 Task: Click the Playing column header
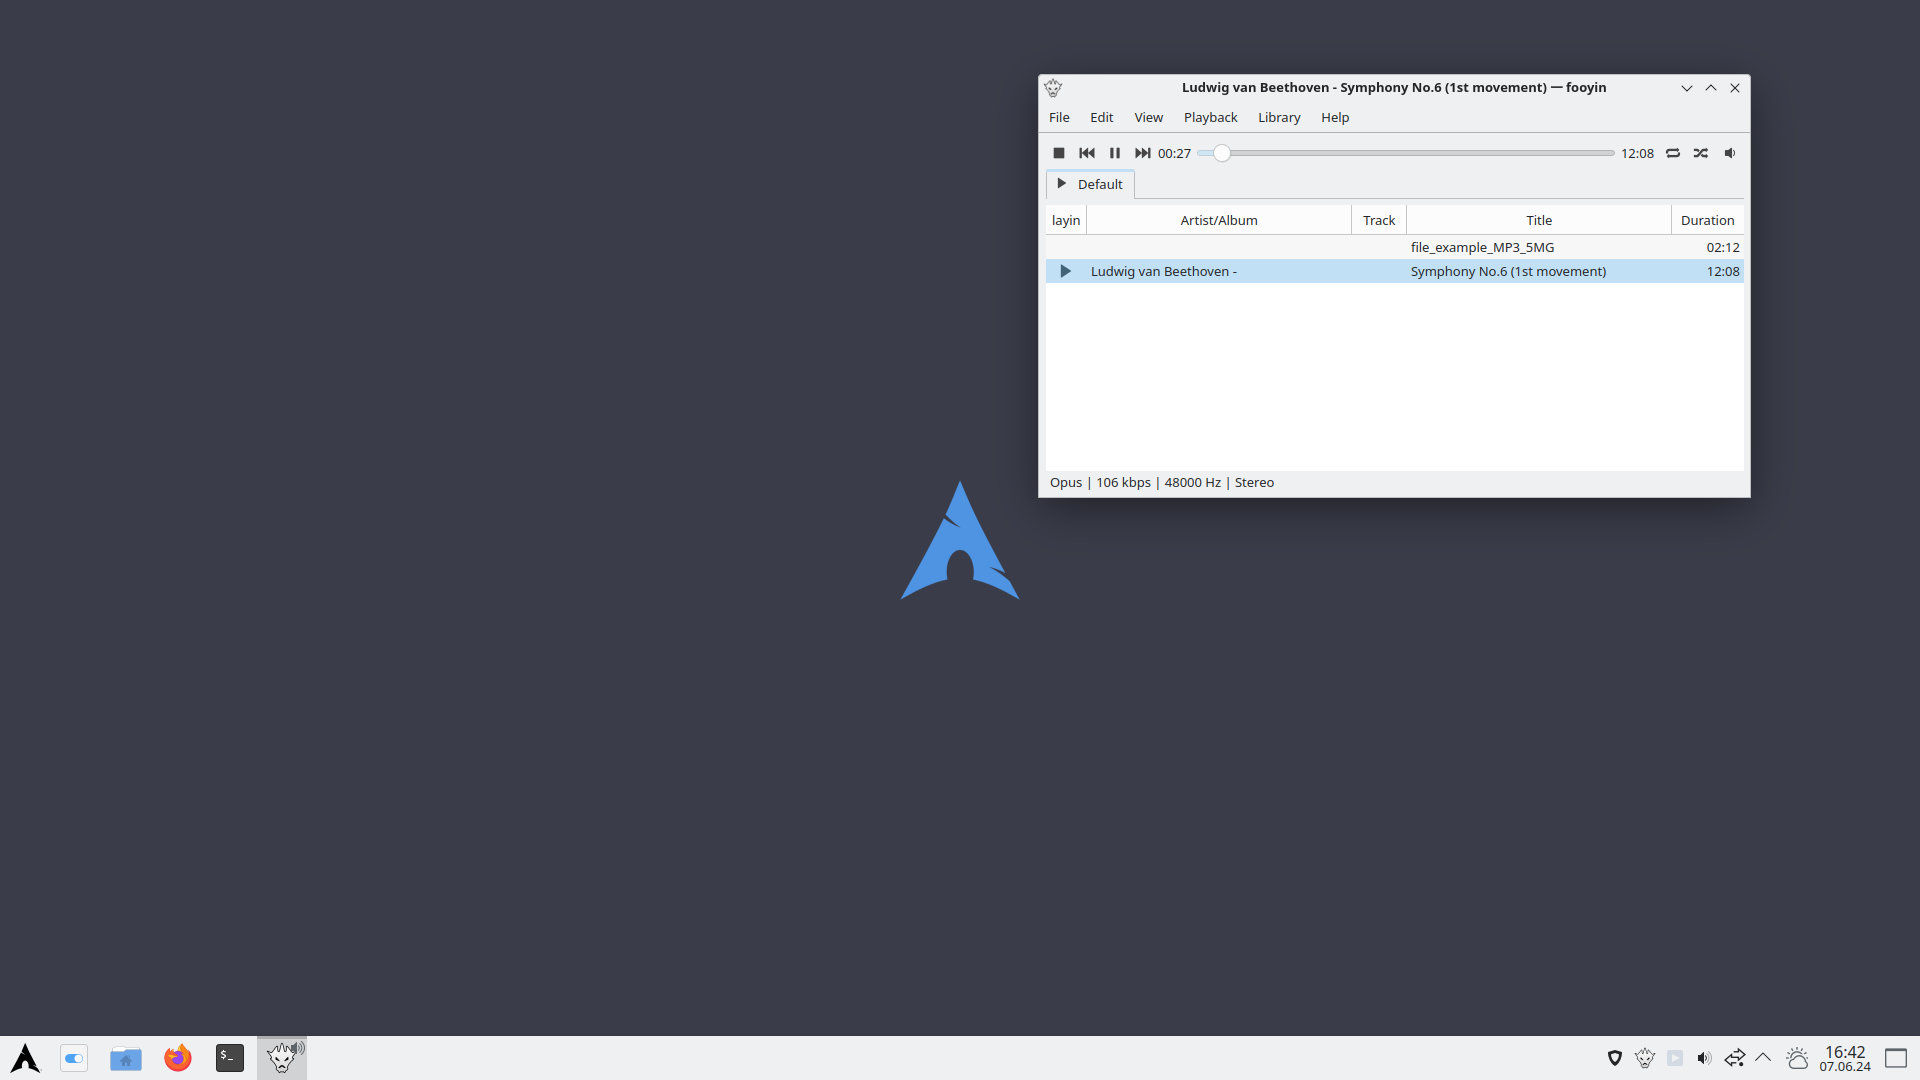pyautogui.click(x=1066, y=220)
